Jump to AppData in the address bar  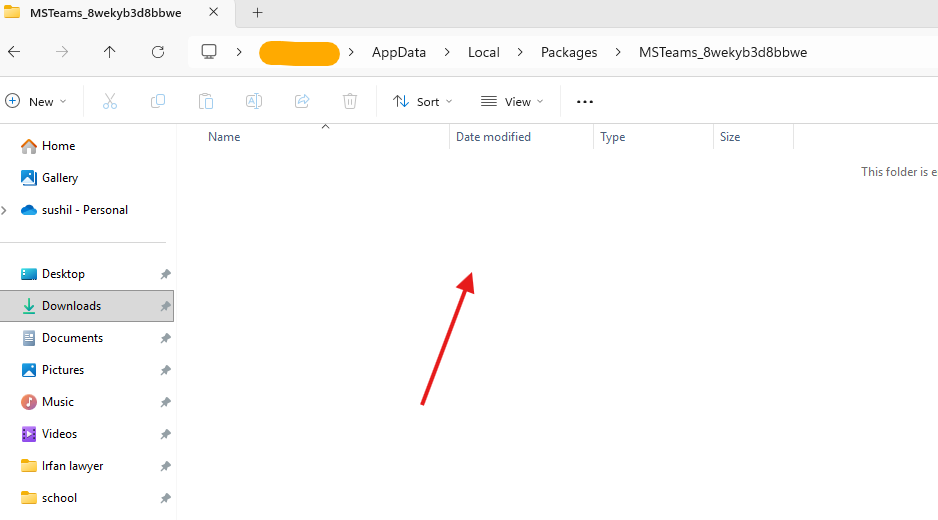(x=398, y=52)
